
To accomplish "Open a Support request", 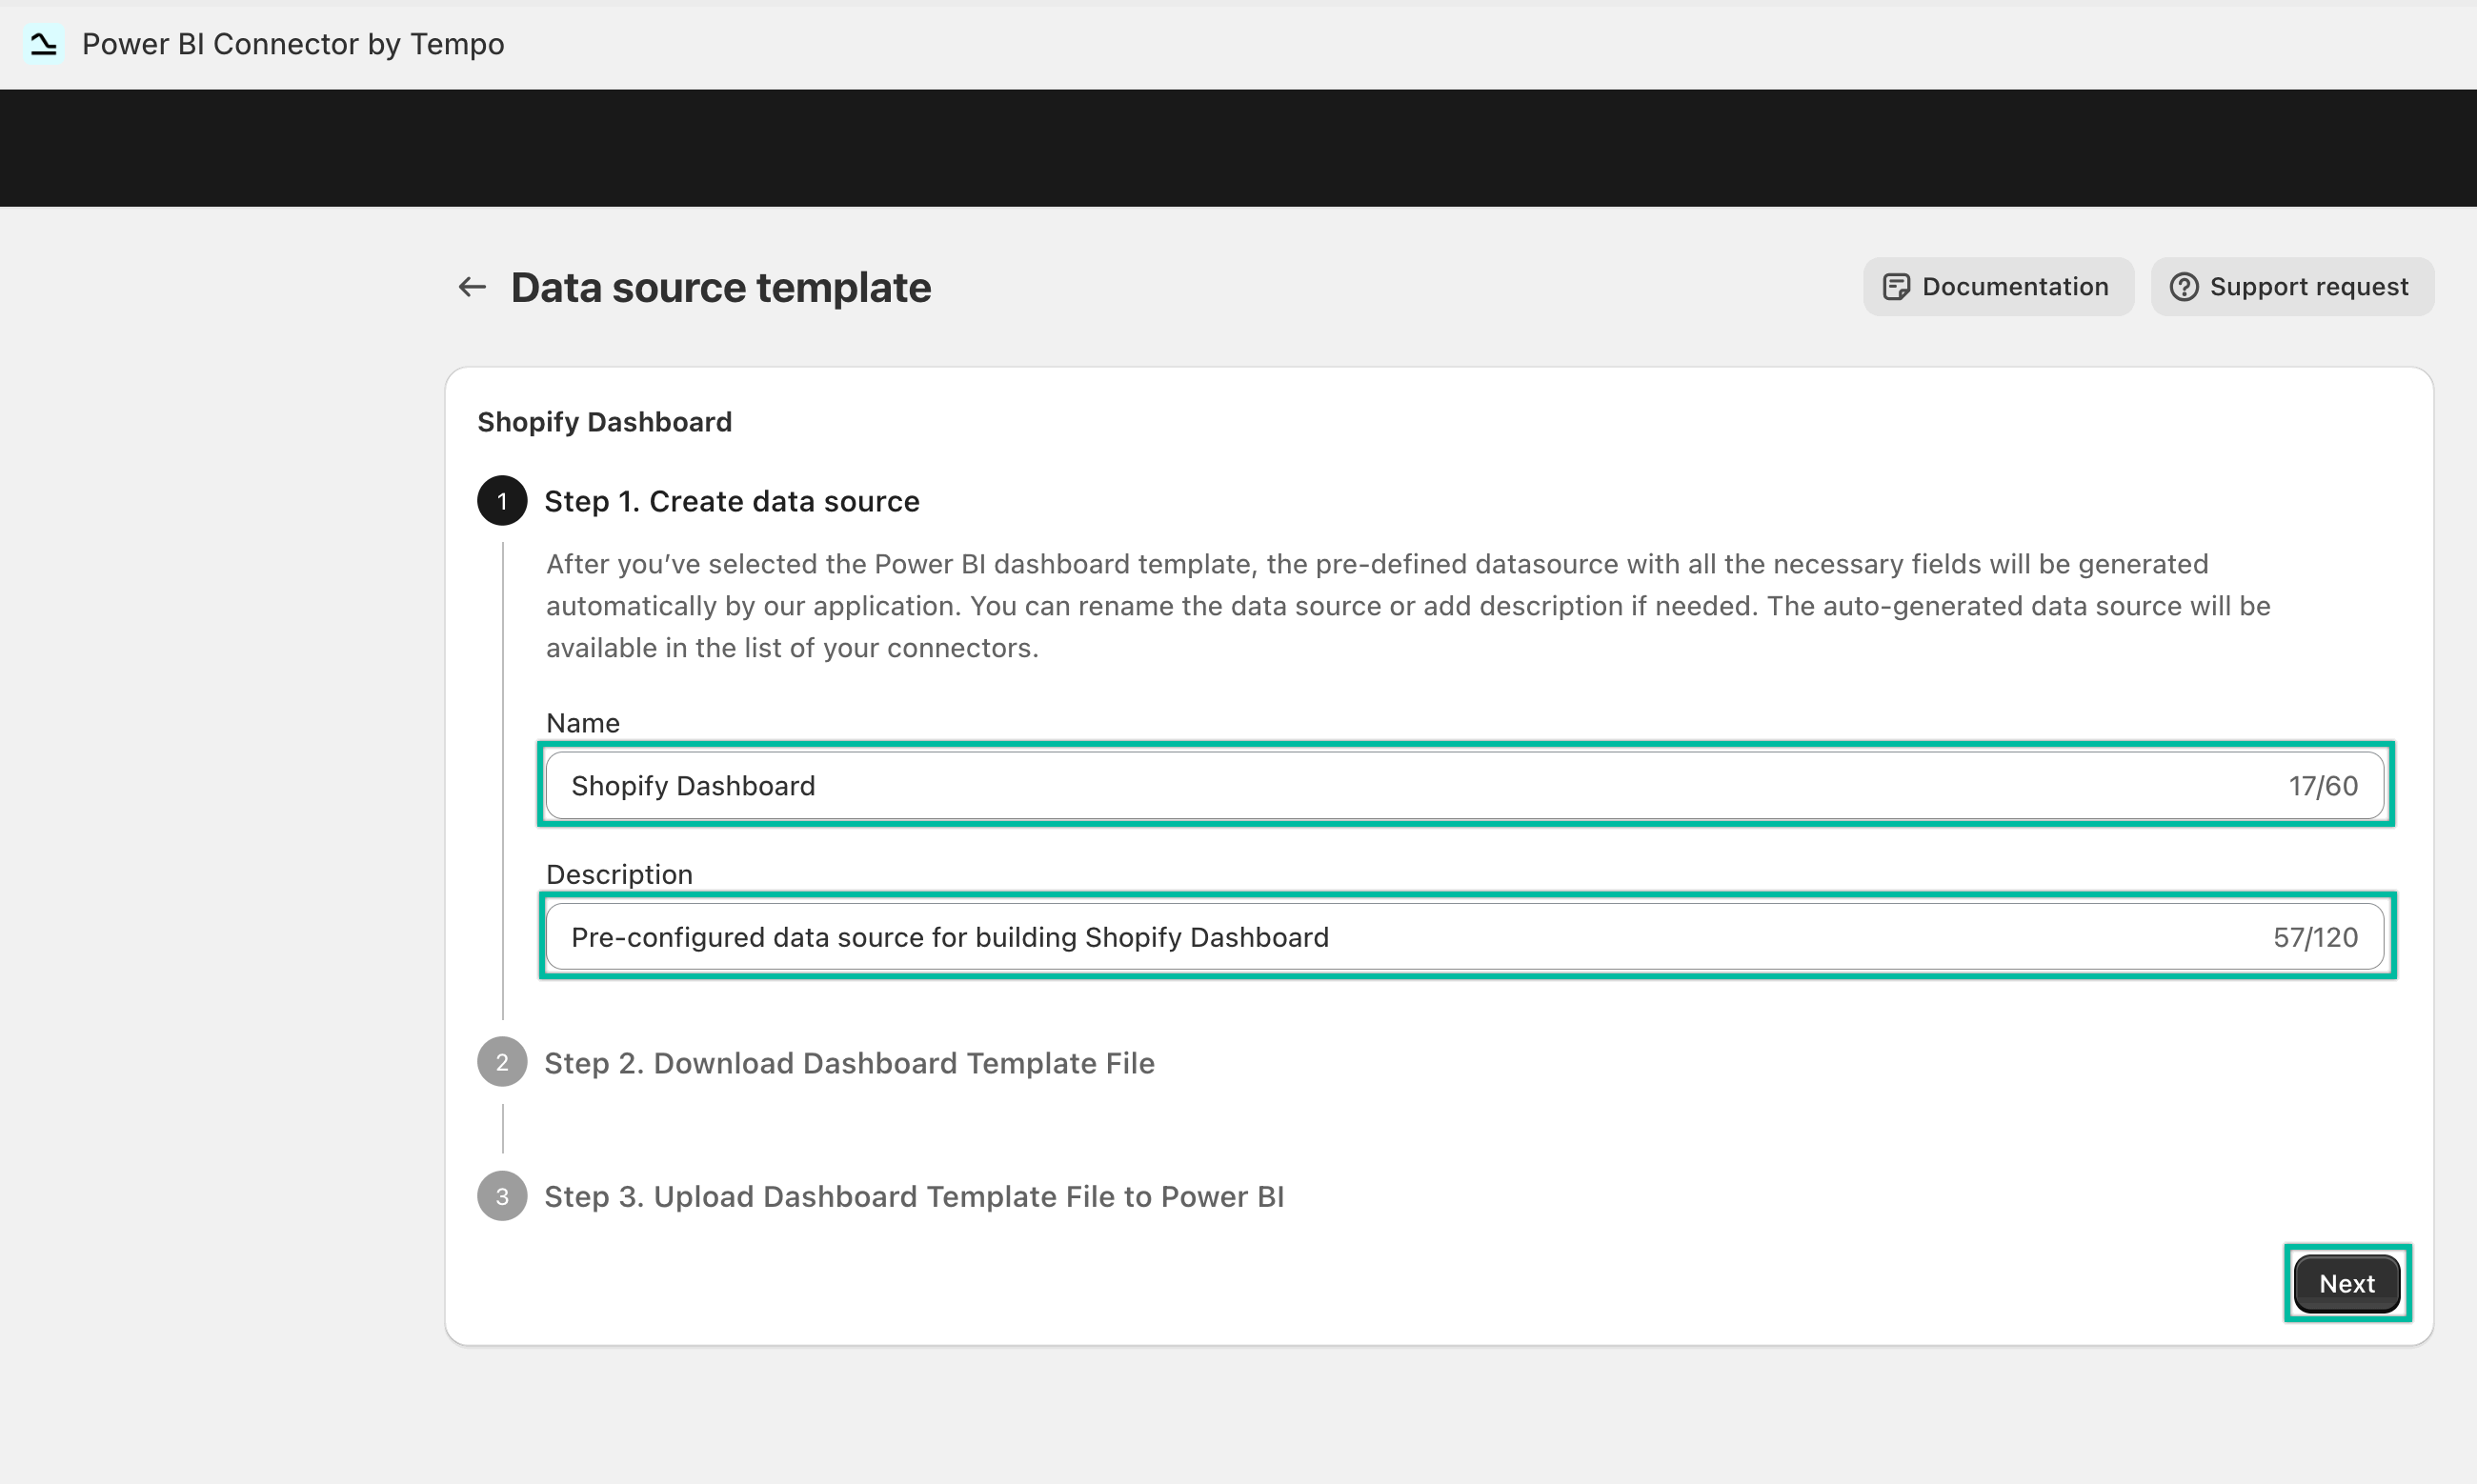I will pyautogui.click(x=2291, y=287).
